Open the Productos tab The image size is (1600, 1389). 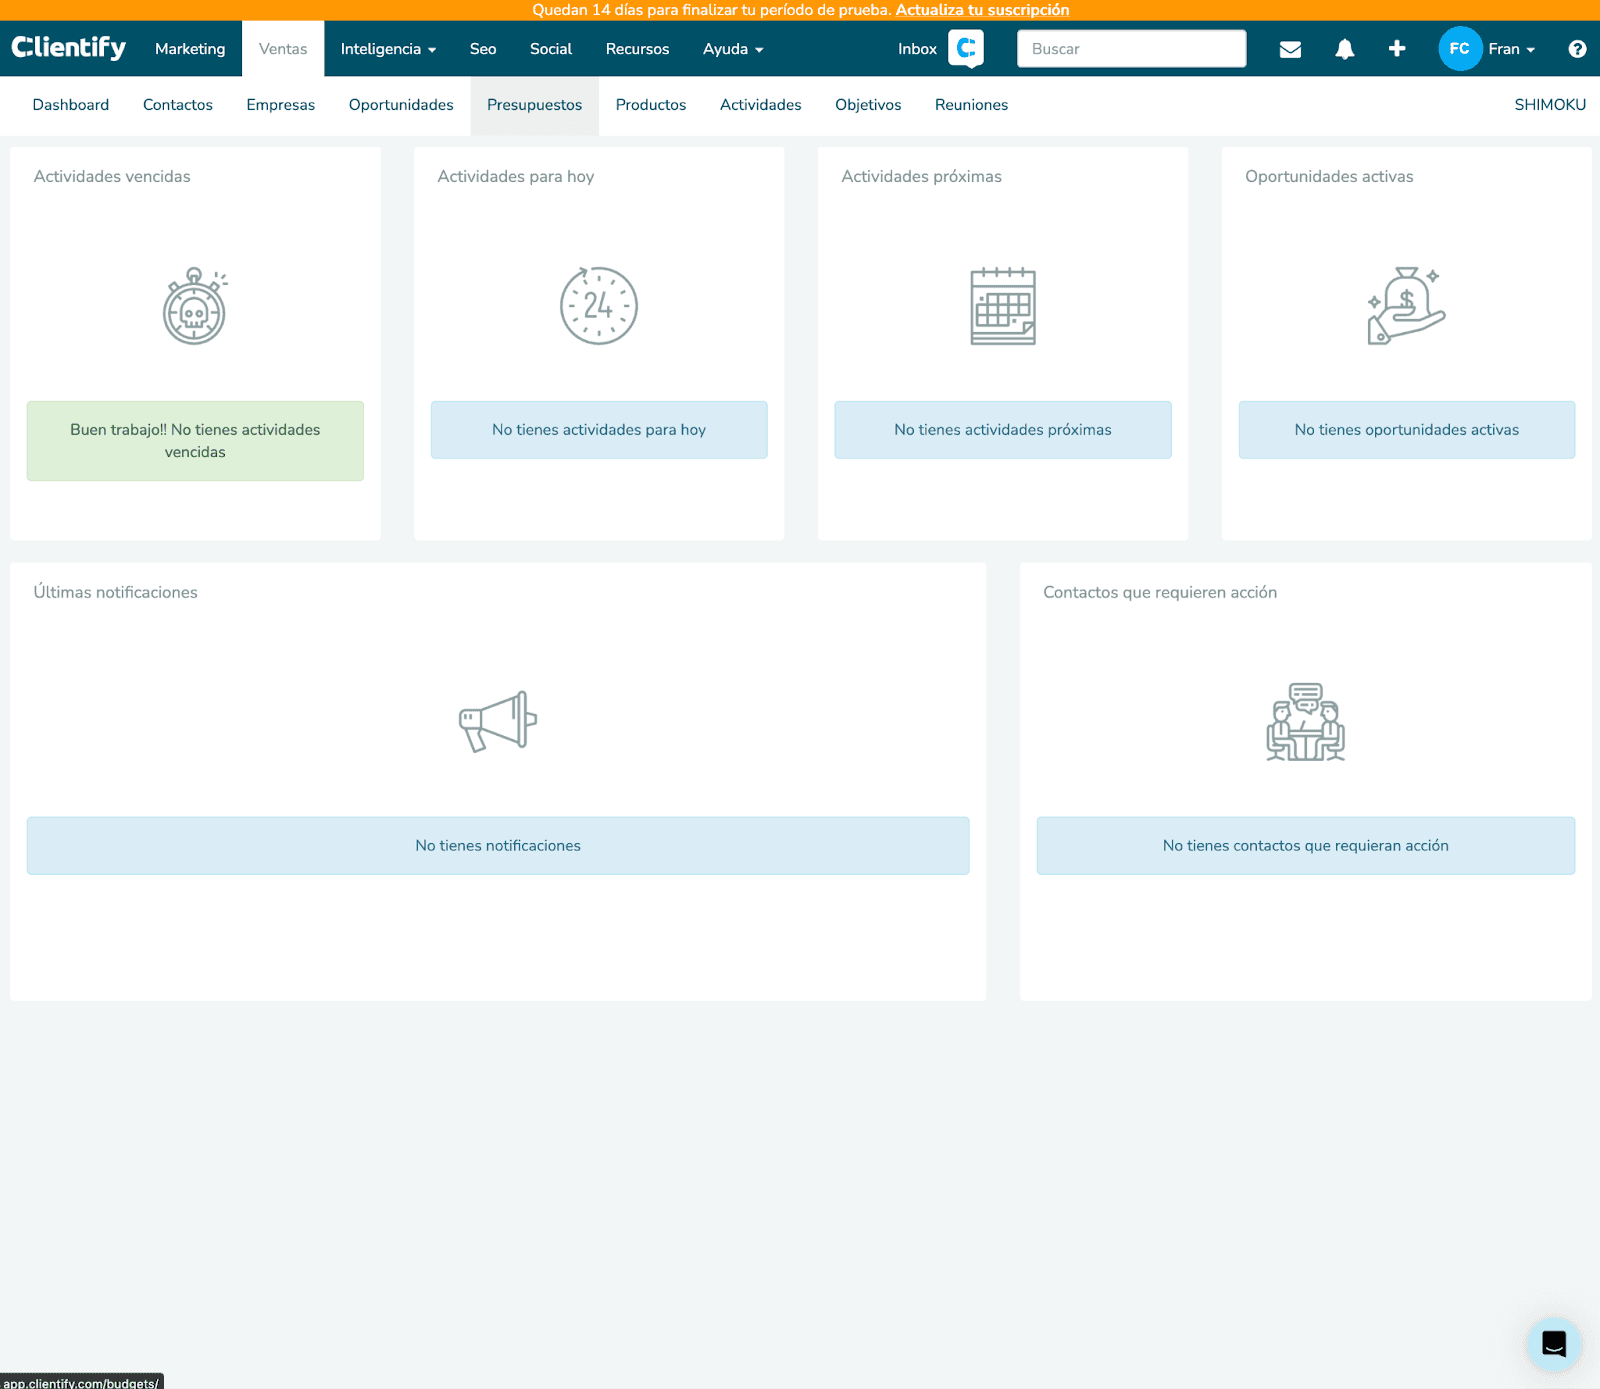point(651,105)
